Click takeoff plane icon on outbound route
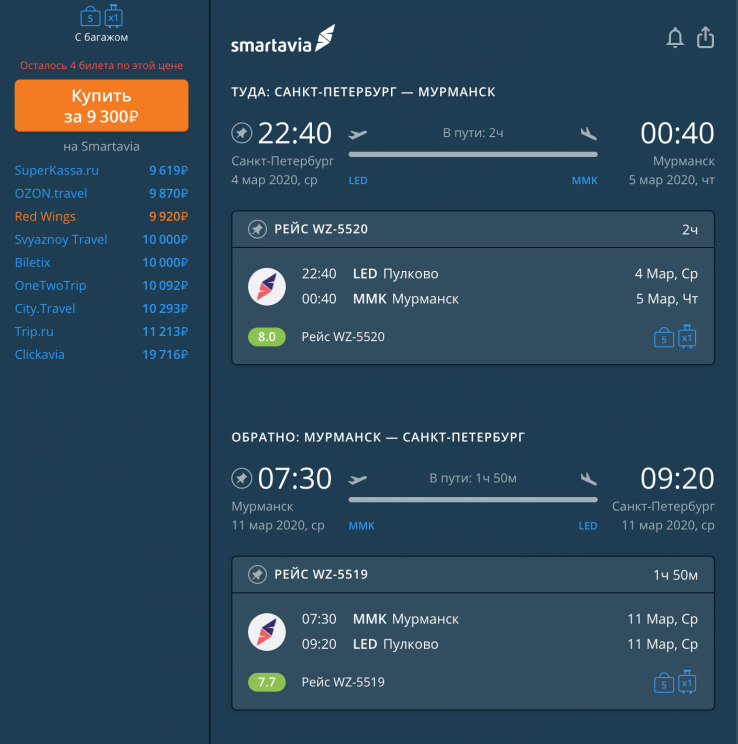The height and width of the screenshot is (744, 738). point(357,134)
